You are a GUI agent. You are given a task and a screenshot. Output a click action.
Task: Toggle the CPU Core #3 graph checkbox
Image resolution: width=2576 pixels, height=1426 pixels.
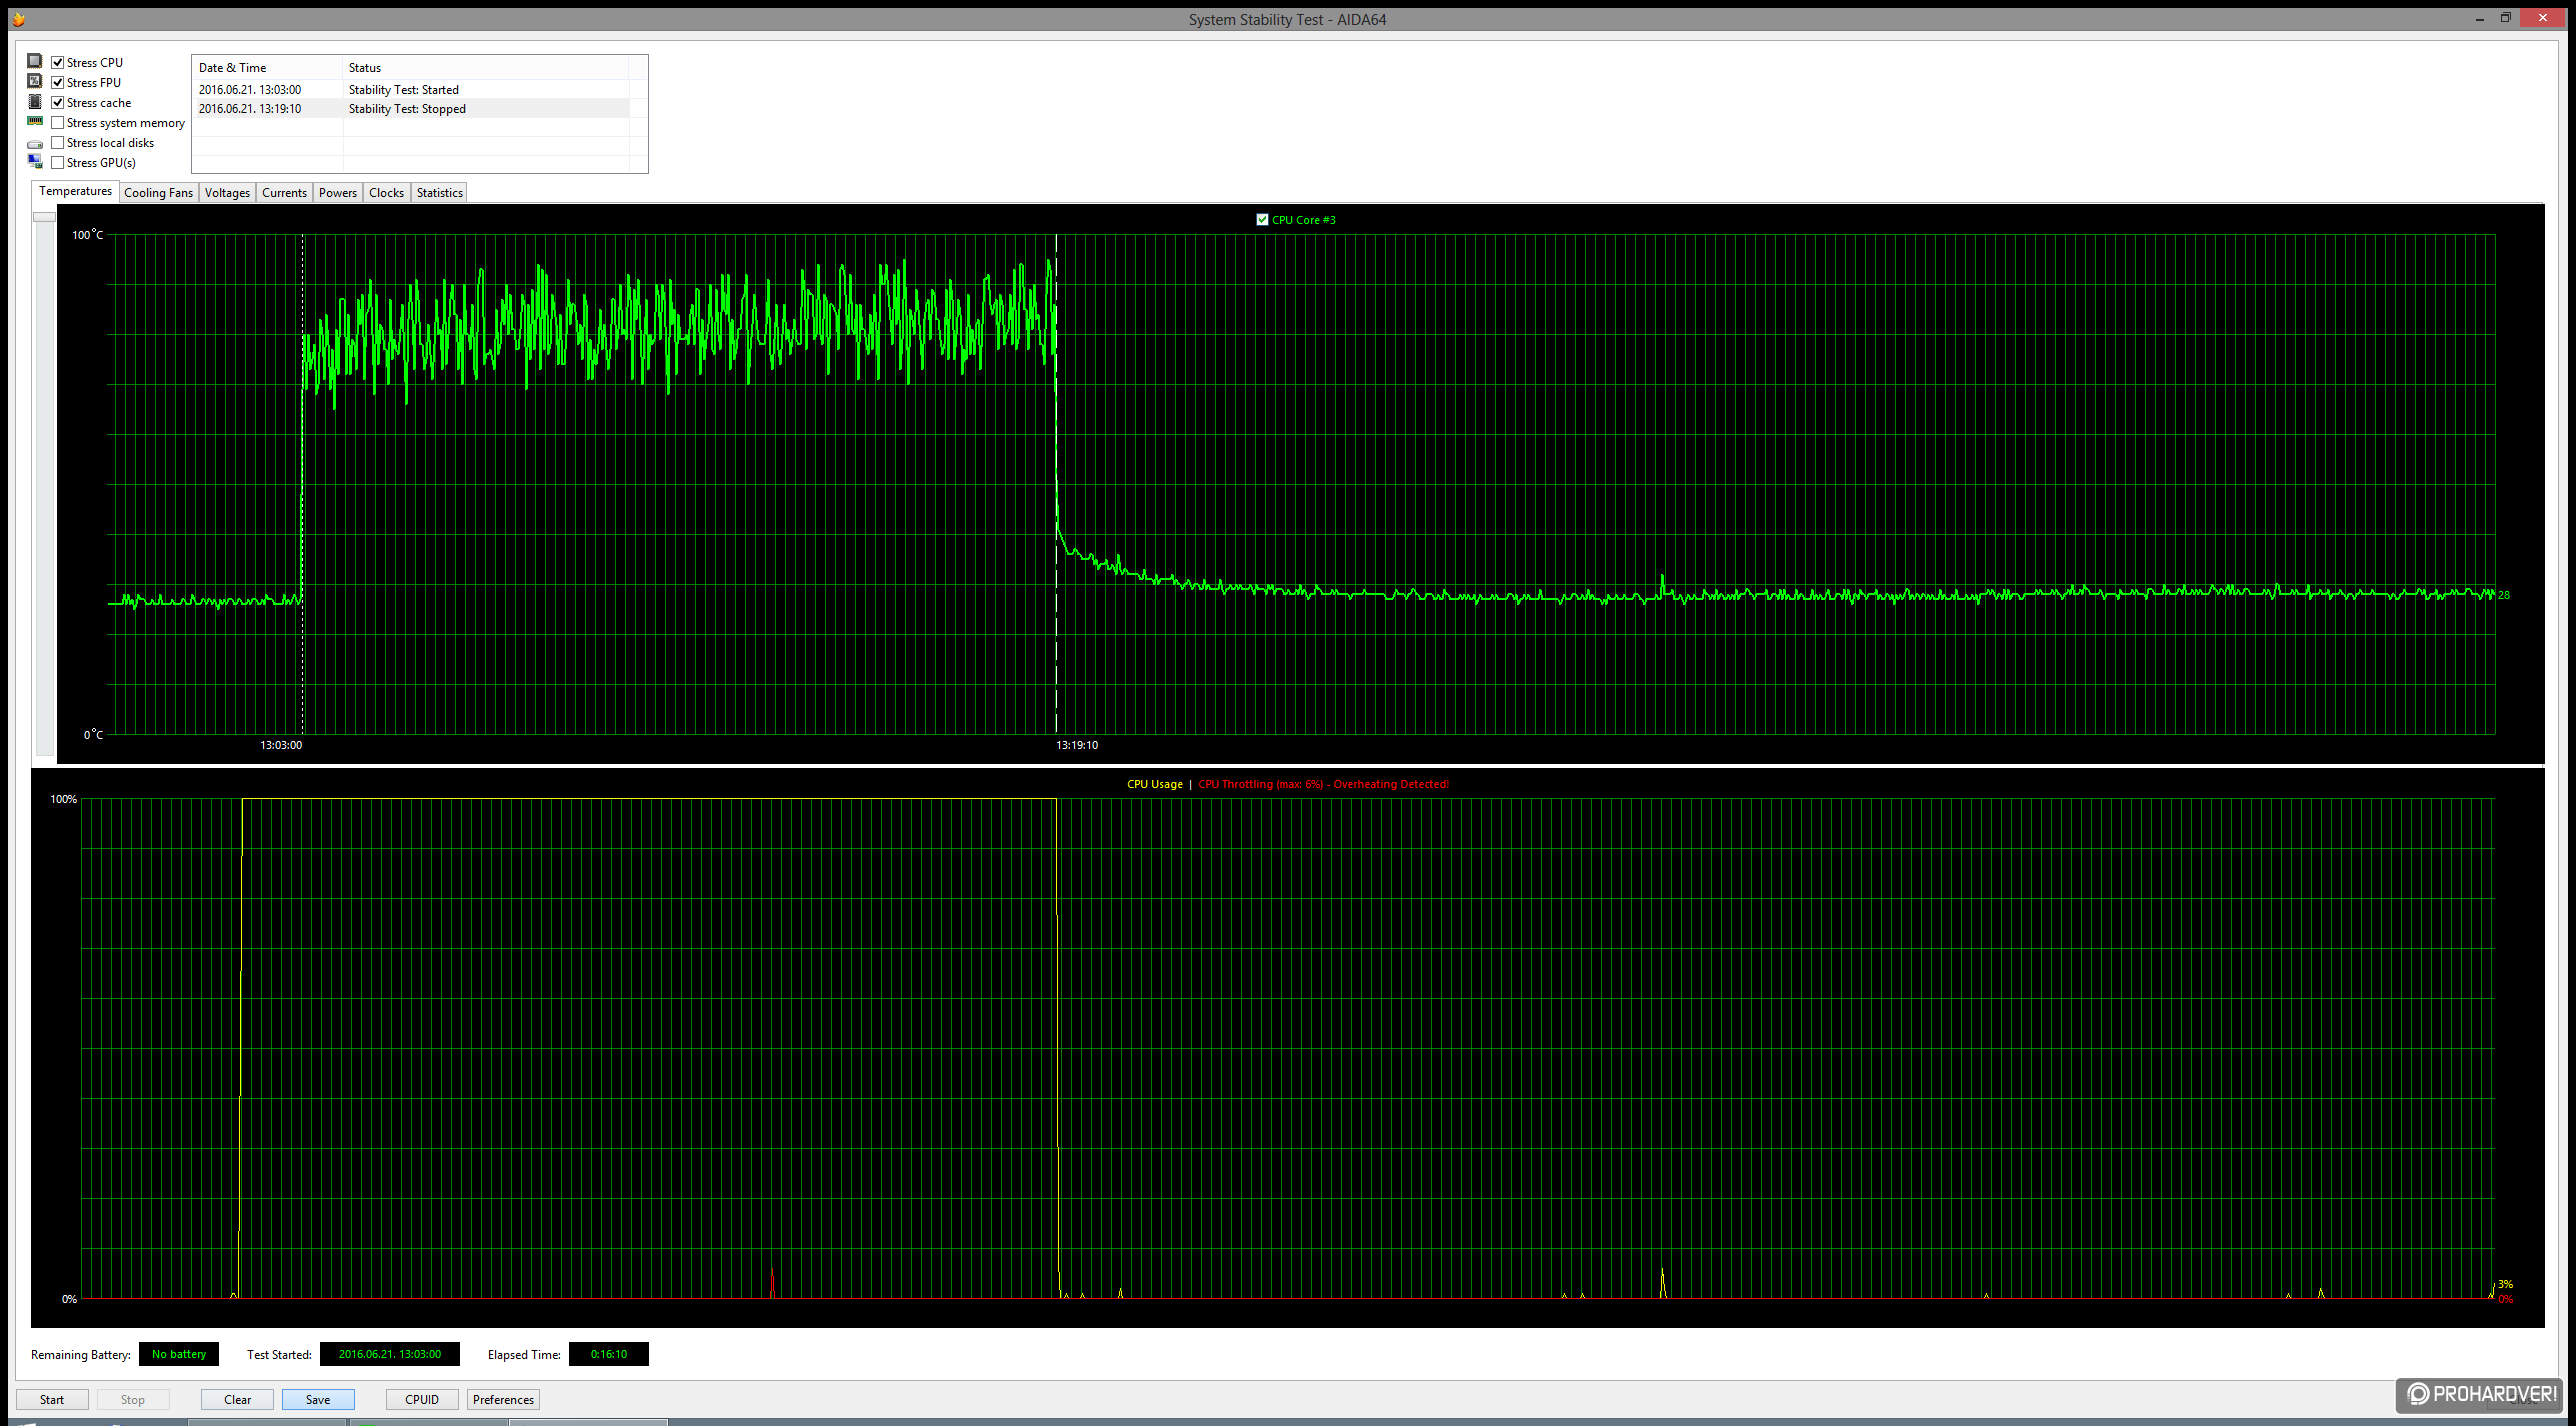click(1262, 219)
